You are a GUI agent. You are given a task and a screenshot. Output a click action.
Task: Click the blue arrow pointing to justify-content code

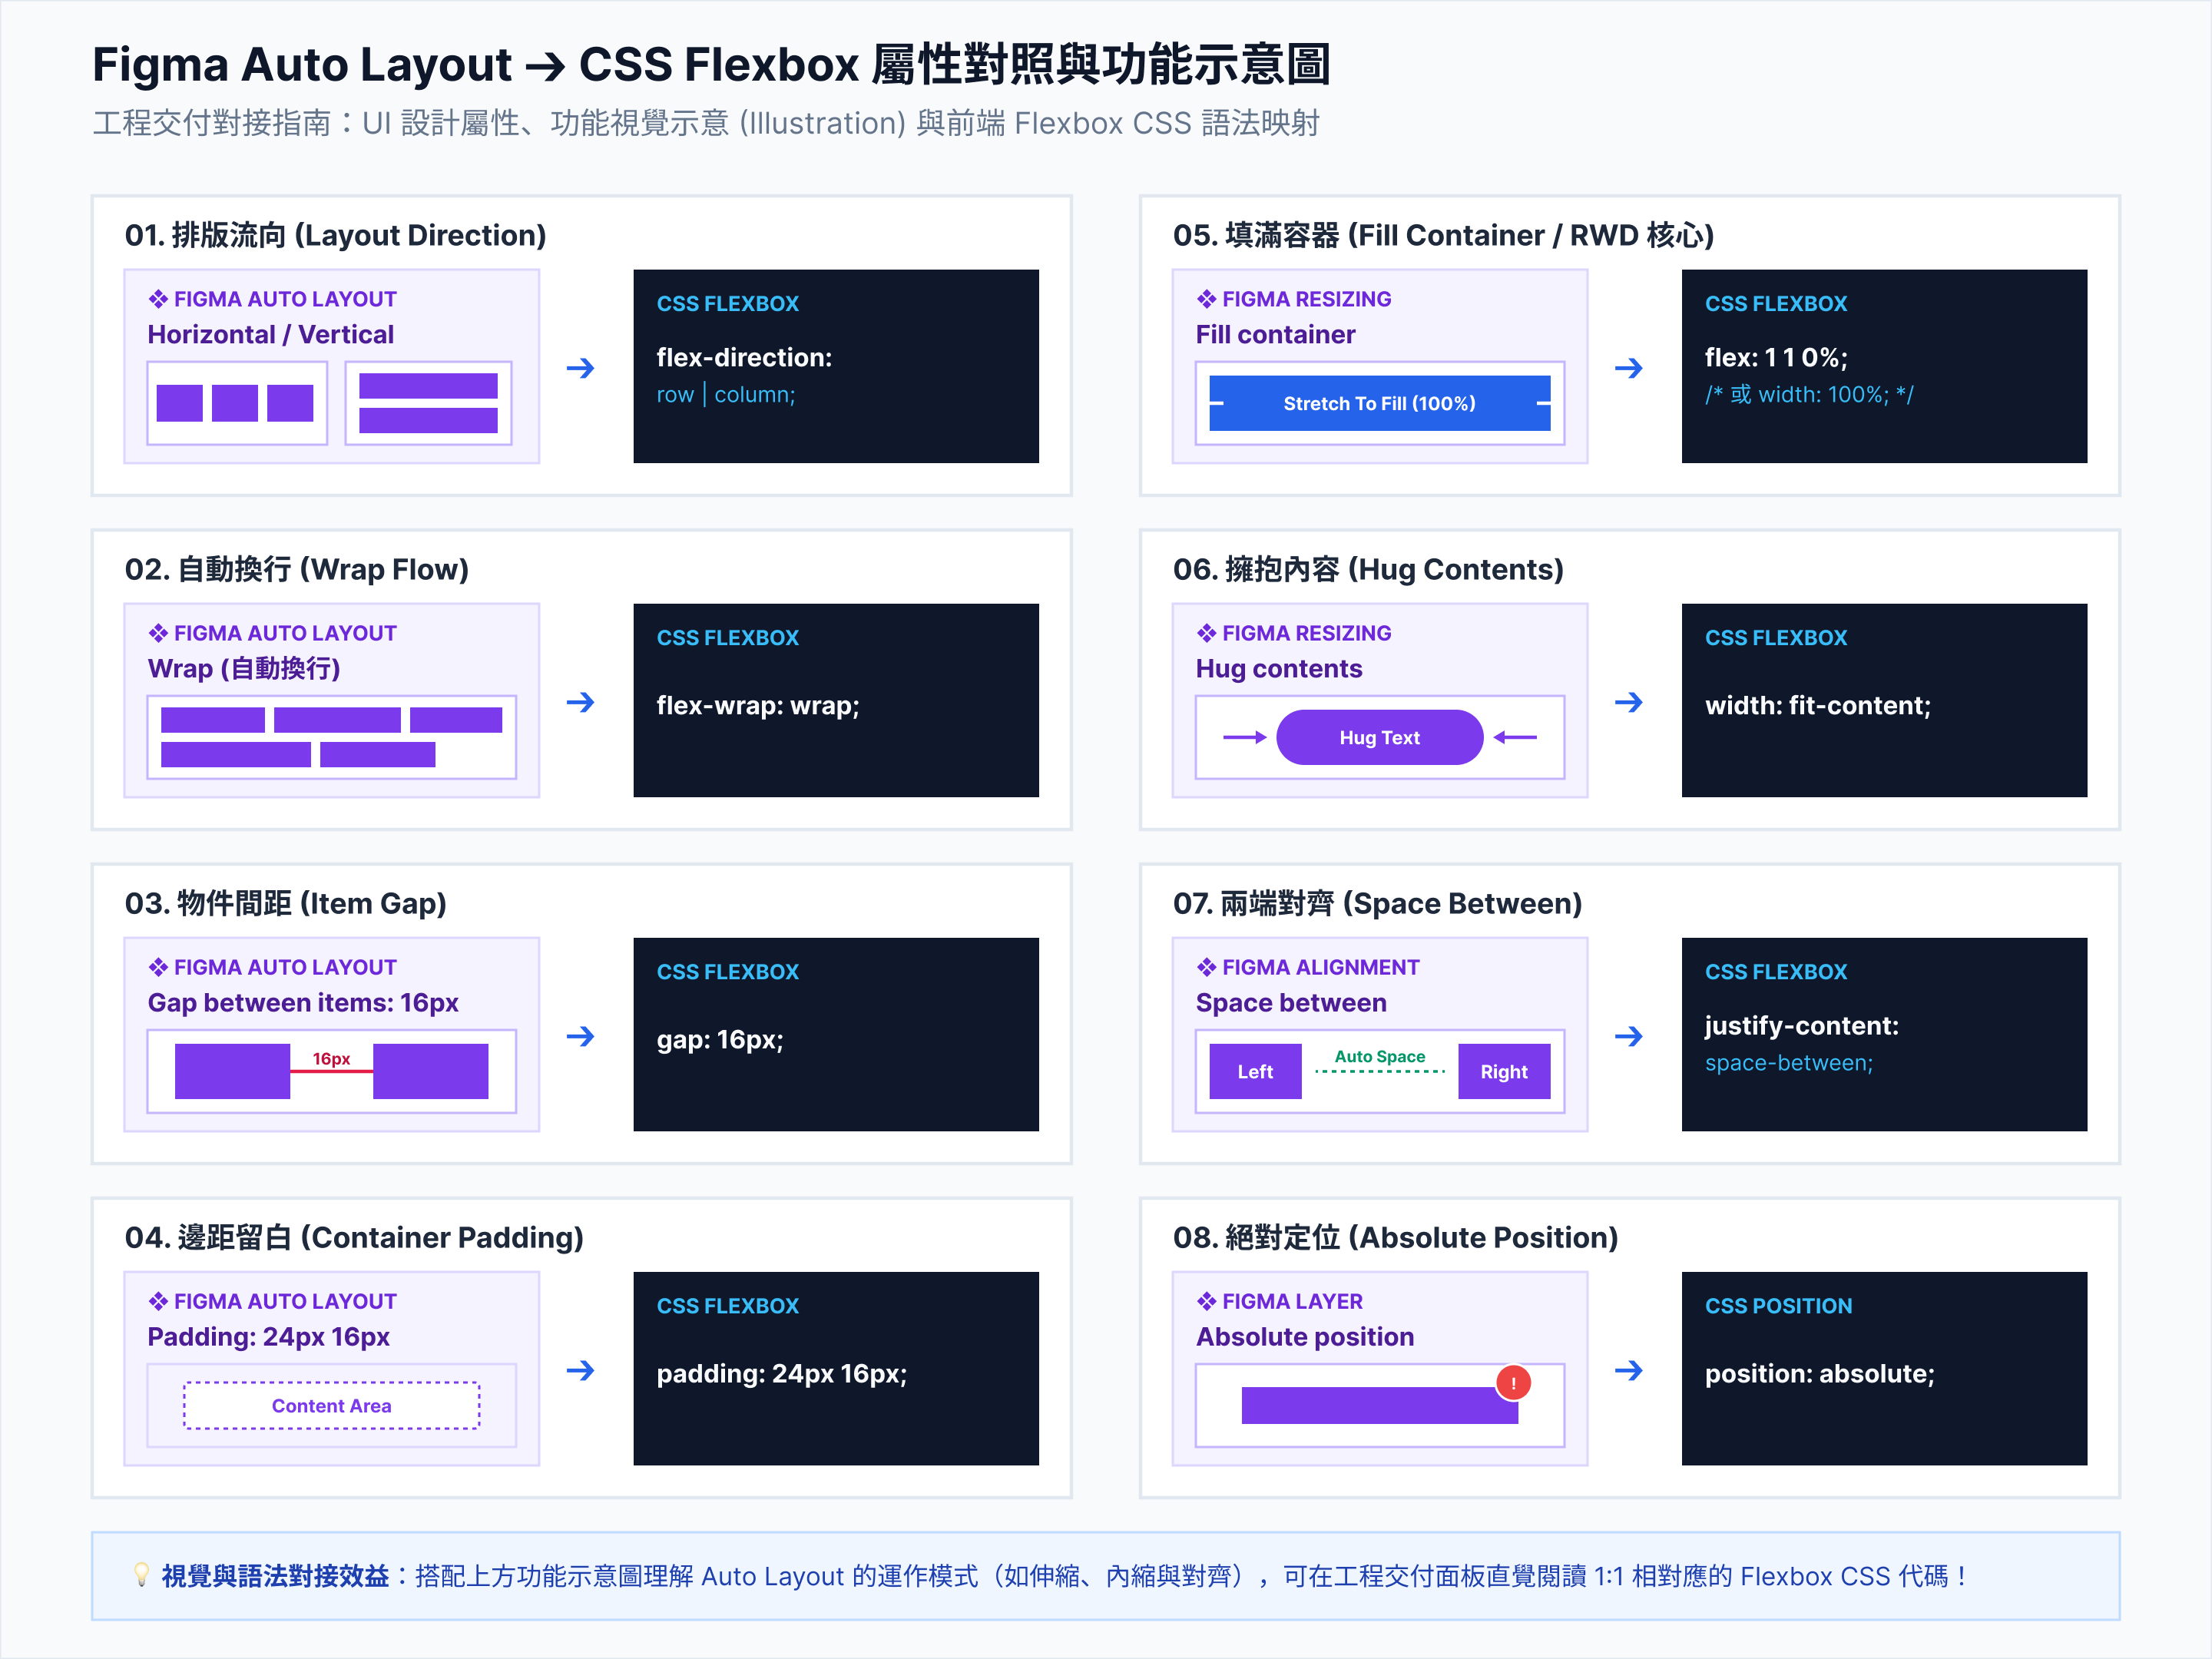1628,1036
